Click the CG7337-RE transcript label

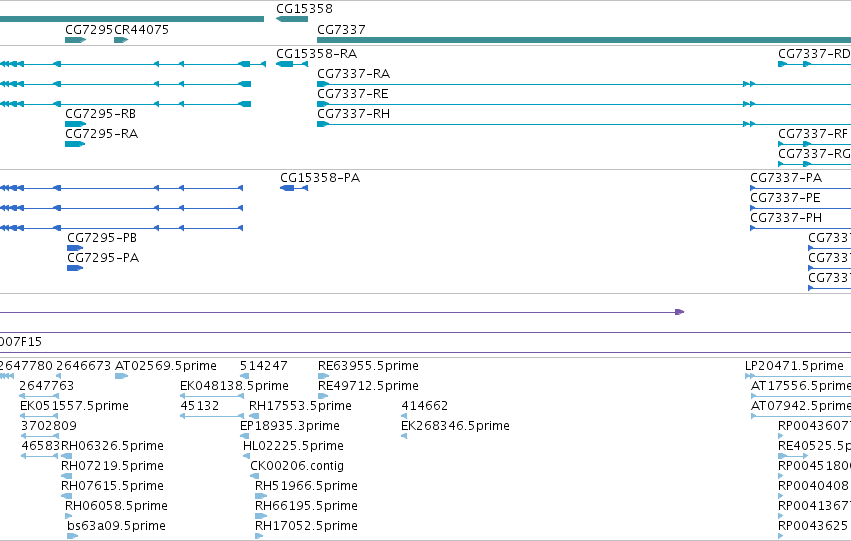[x=353, y=93]
